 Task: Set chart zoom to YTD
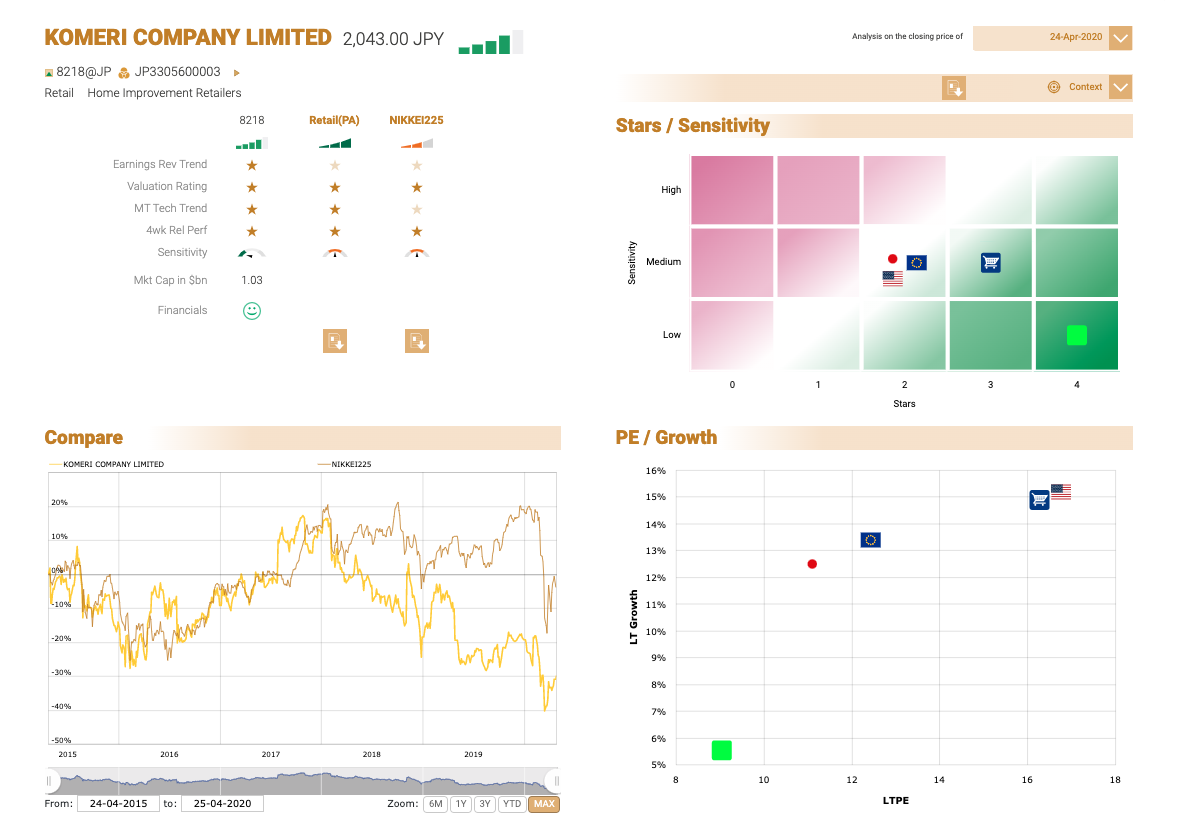point(512,804)
